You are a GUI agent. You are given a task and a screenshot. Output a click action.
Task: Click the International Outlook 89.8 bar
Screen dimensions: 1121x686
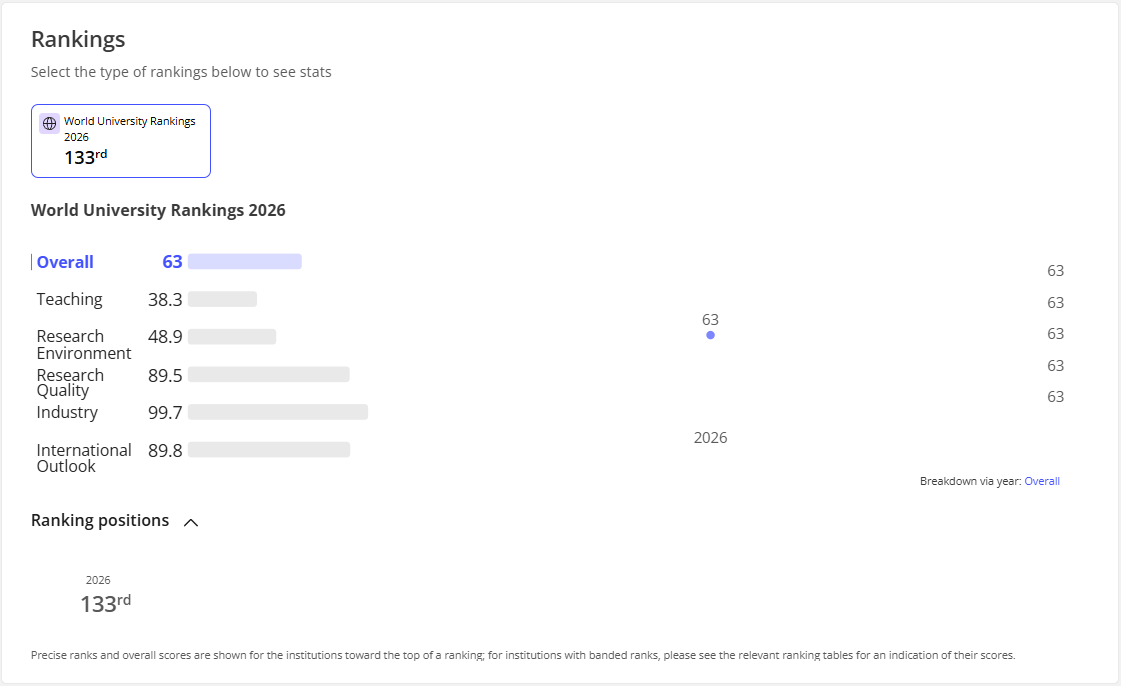click(x=269, y=449)
